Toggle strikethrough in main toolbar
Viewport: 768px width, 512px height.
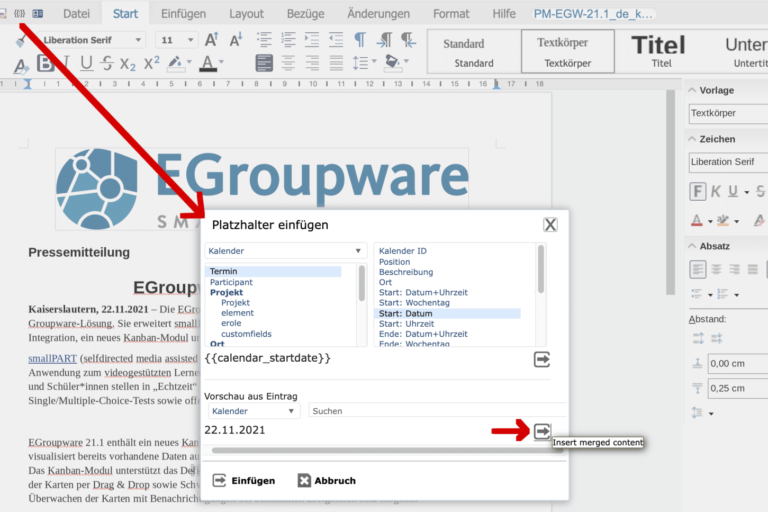pos(106,63)
